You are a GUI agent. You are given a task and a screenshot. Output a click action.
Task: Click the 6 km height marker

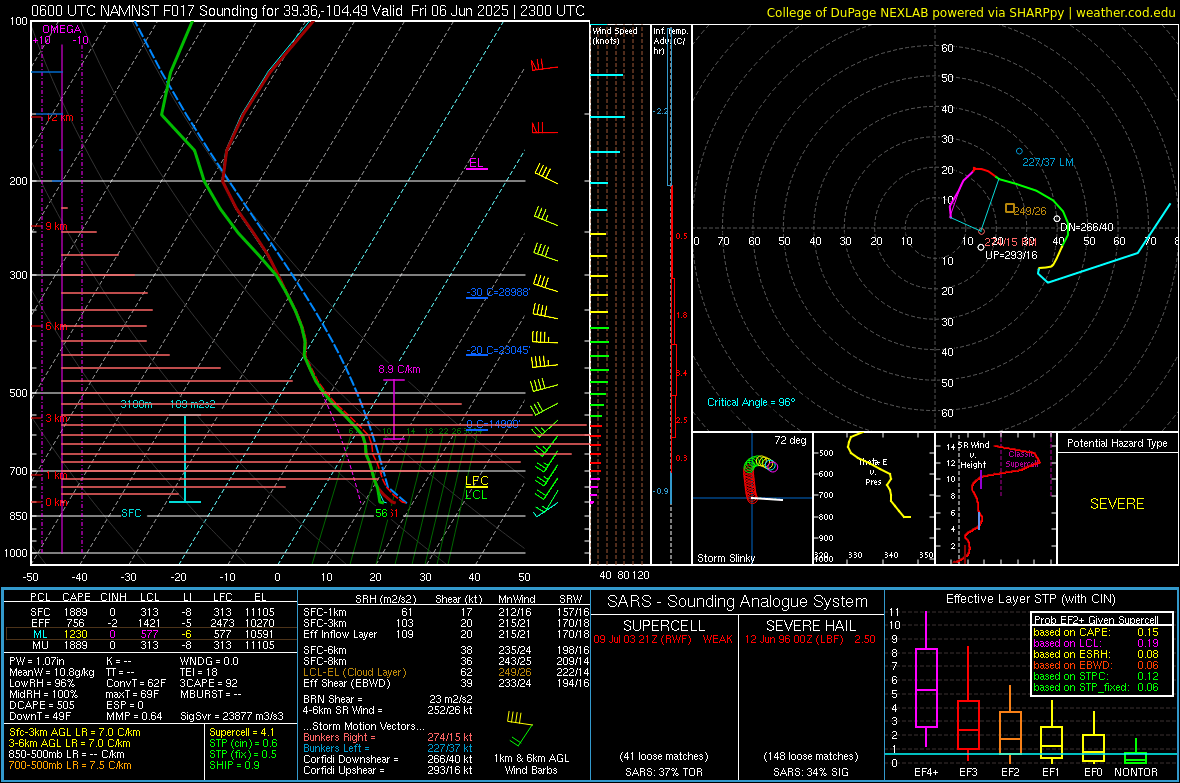point(54,326)
